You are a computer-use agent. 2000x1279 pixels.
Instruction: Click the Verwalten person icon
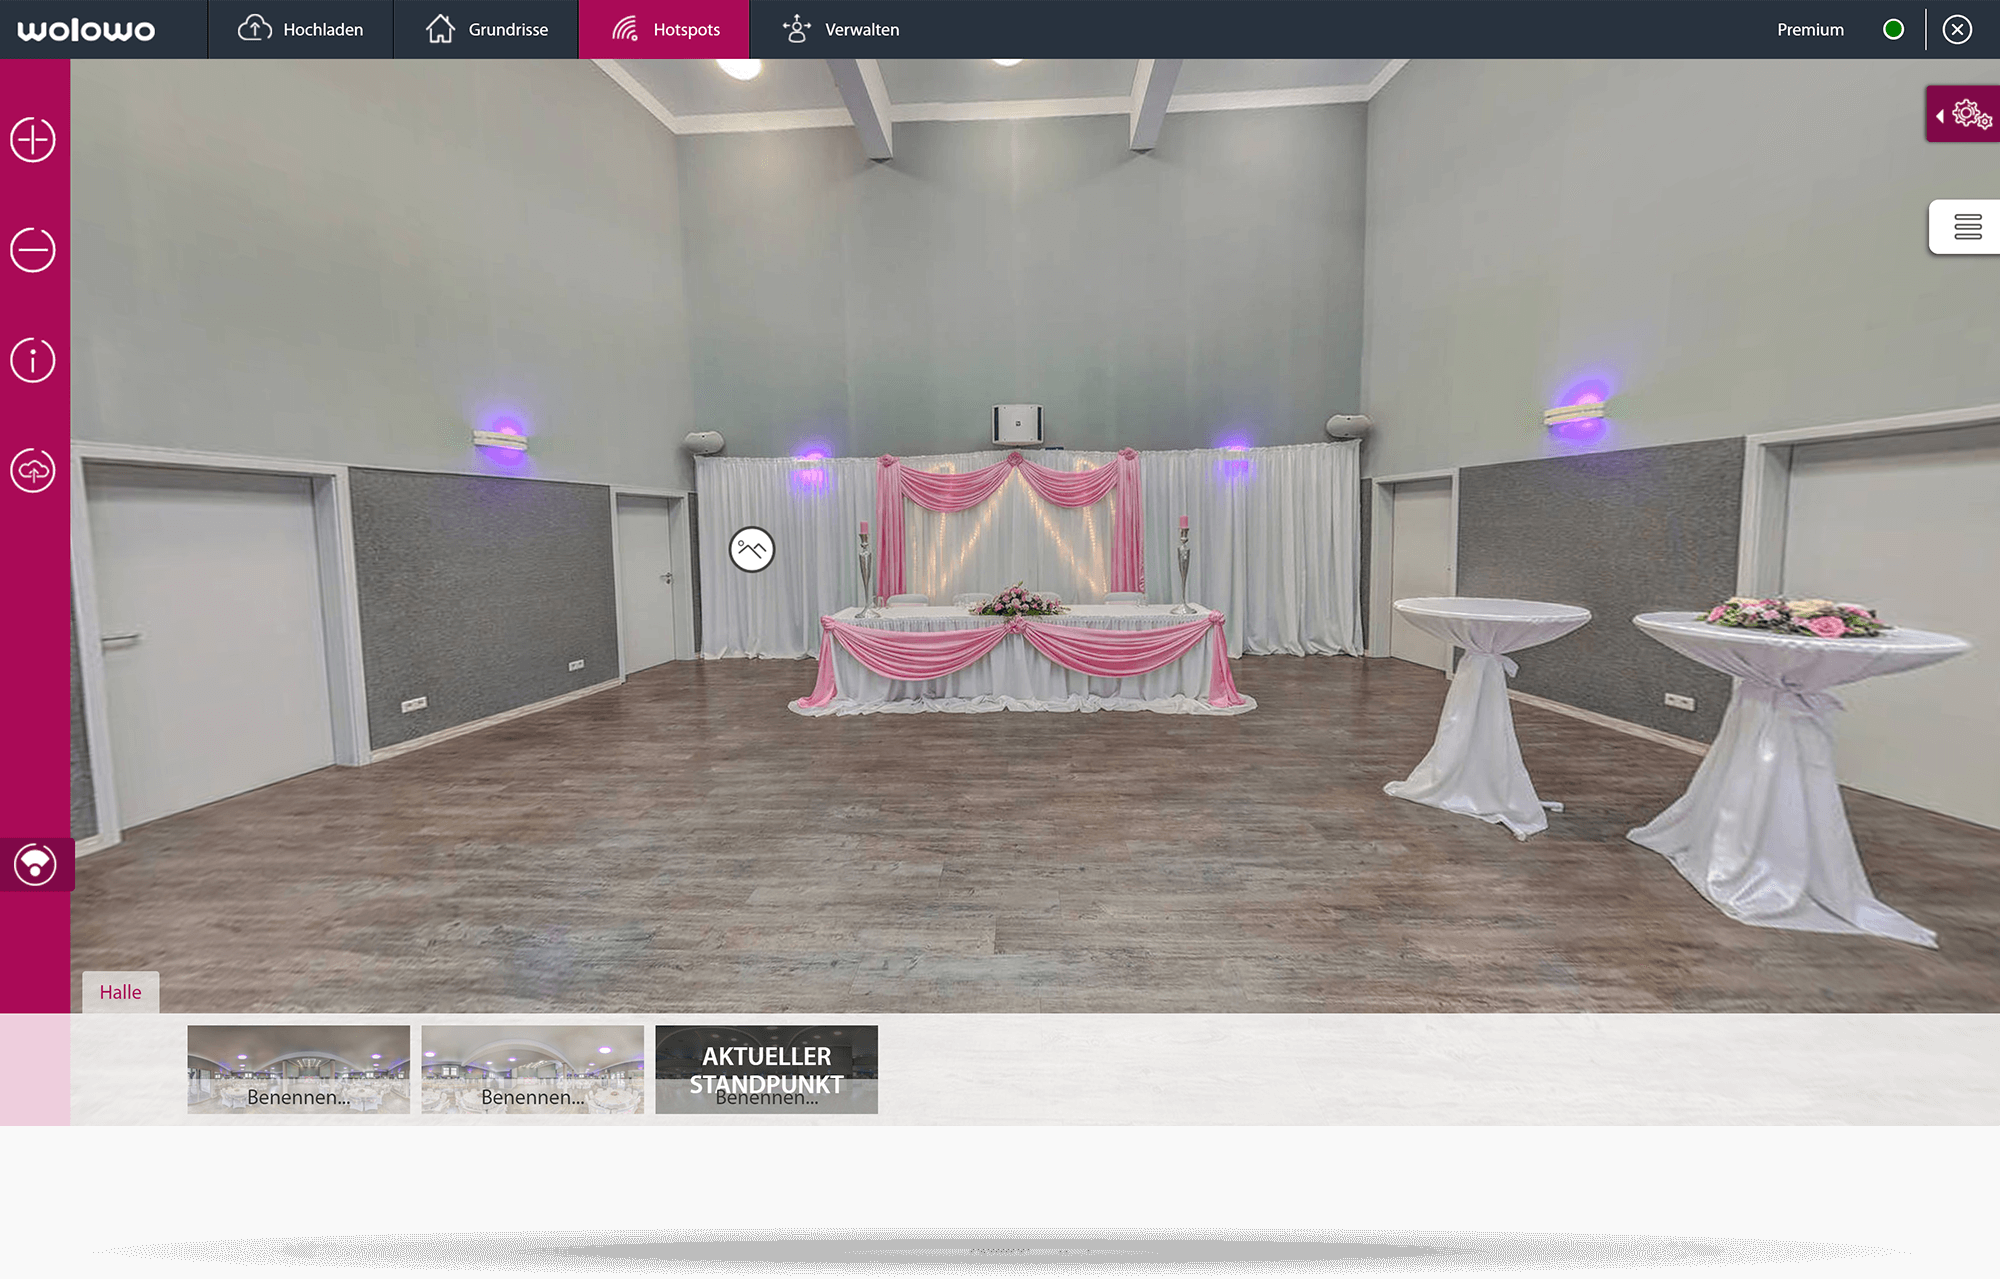796,28
